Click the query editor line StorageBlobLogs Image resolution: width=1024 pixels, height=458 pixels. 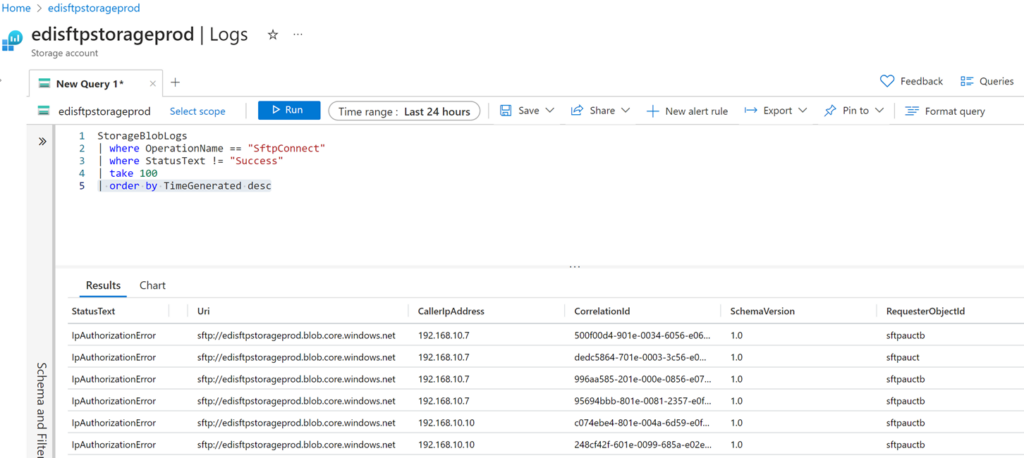coord(142,136)
